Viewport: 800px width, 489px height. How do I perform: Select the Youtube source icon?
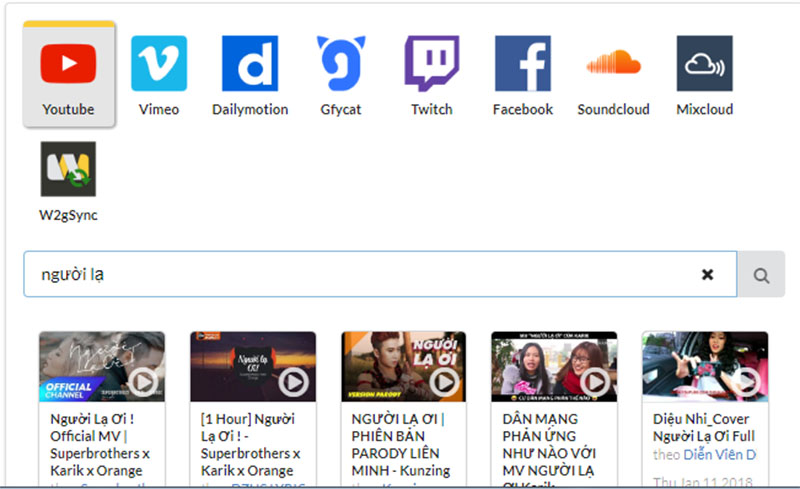click(68, 63)
